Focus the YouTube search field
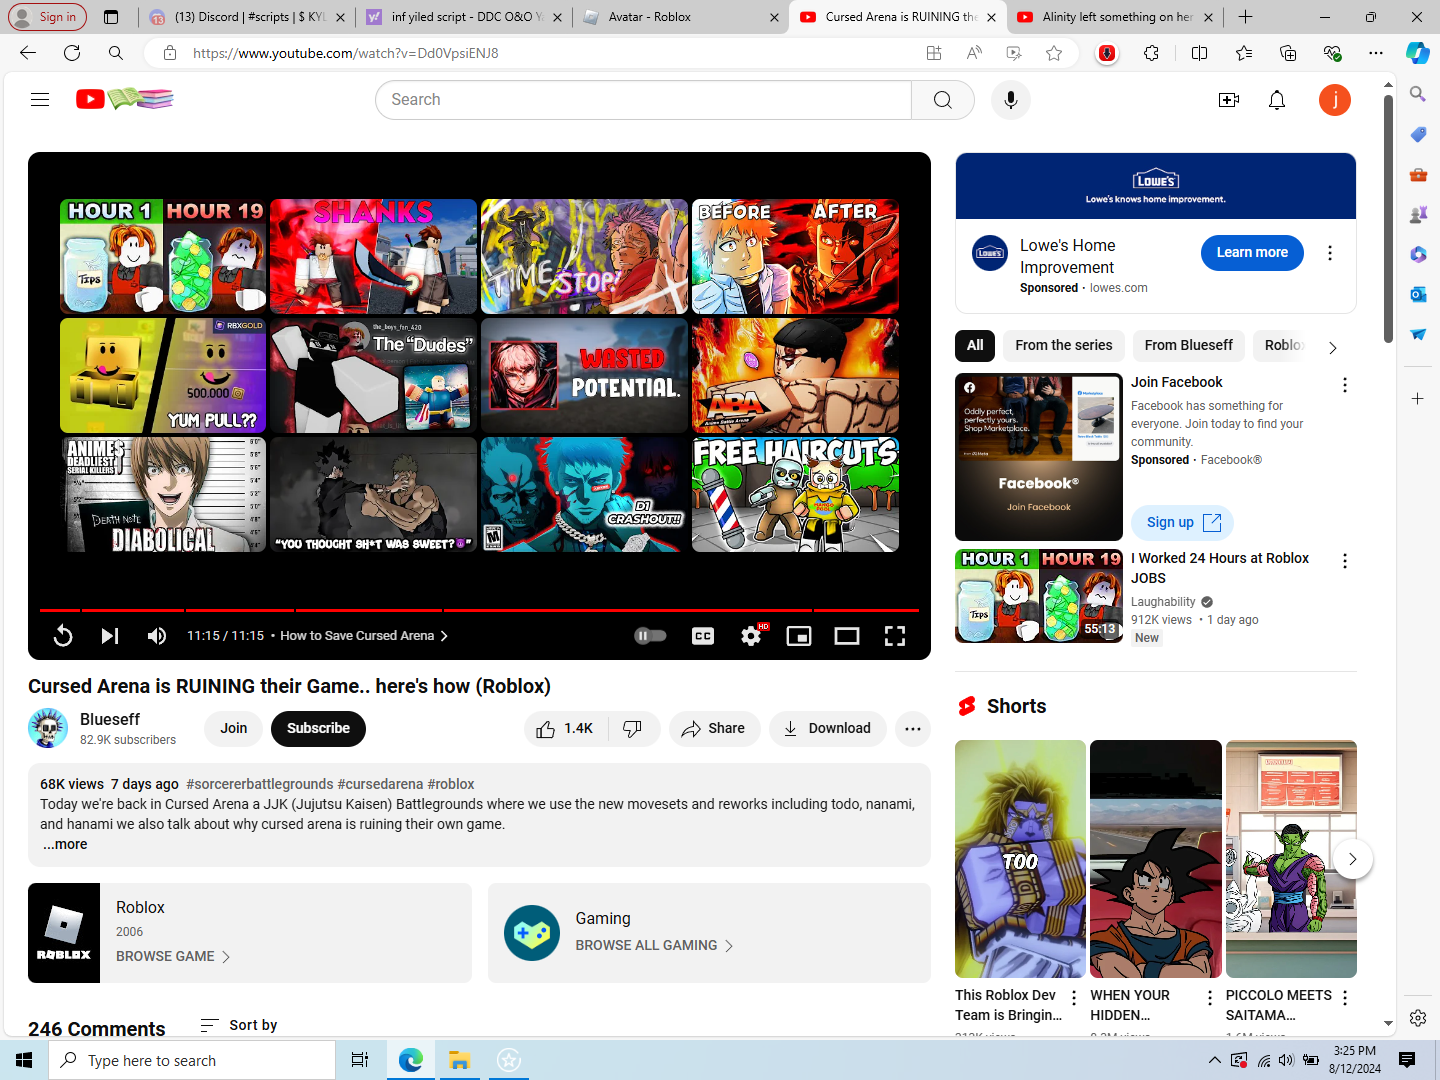 (x=643, y=100)
